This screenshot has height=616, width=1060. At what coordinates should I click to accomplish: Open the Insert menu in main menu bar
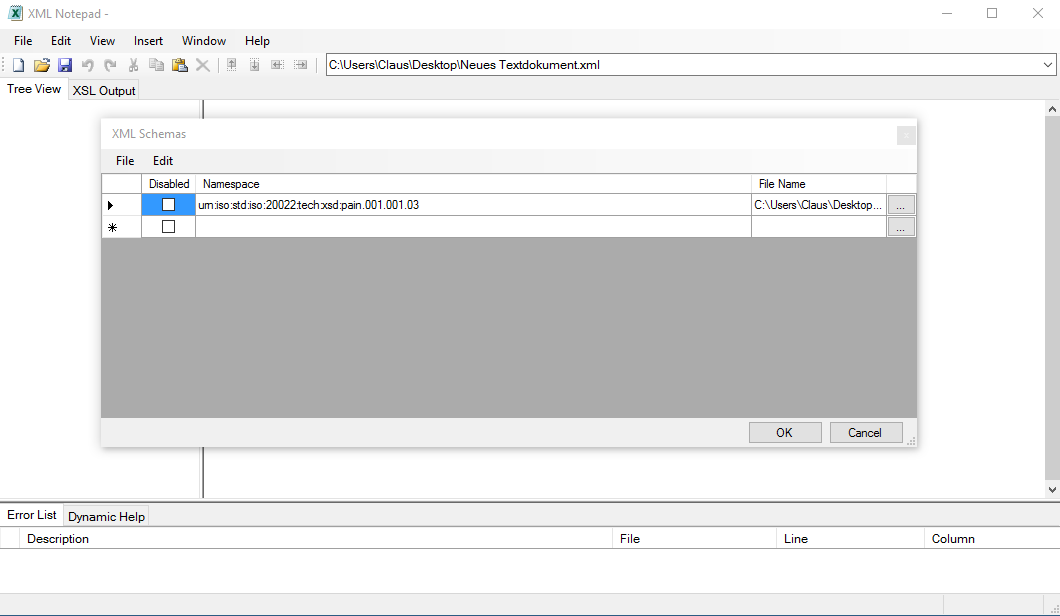148,41
